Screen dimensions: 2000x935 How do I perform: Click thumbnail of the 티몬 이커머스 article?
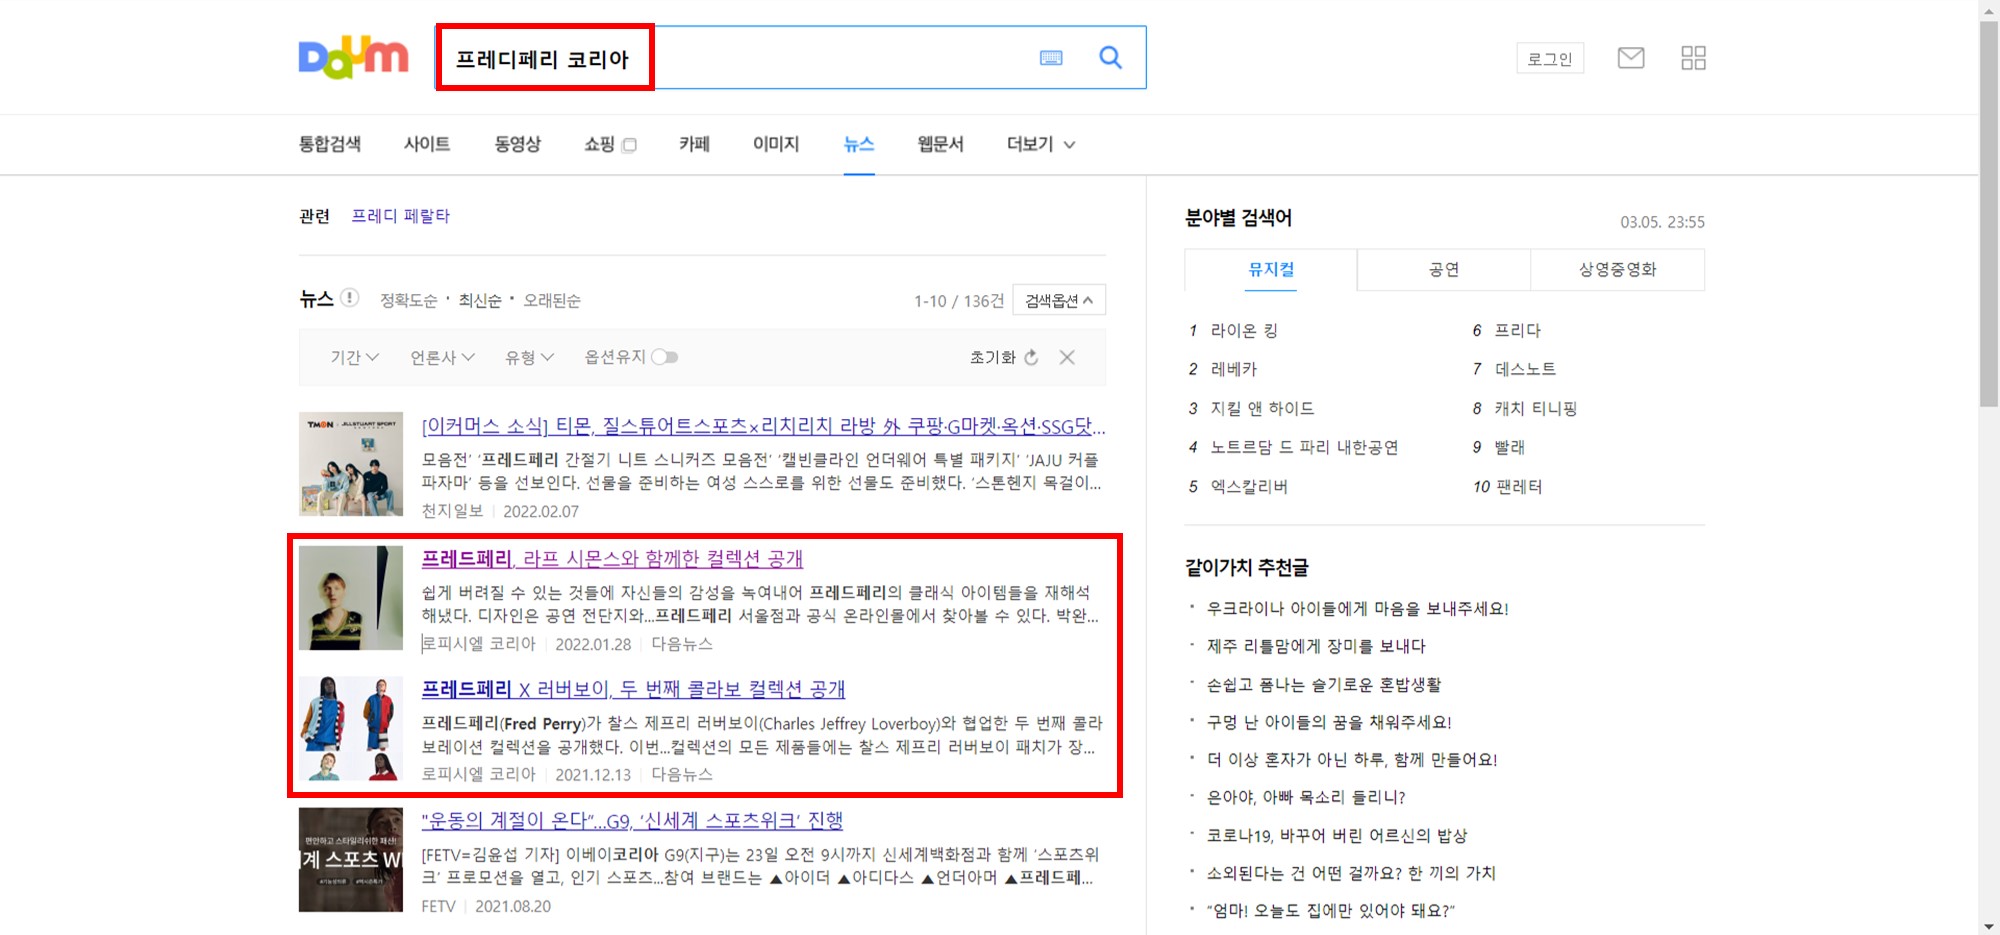tap(351, 464)
